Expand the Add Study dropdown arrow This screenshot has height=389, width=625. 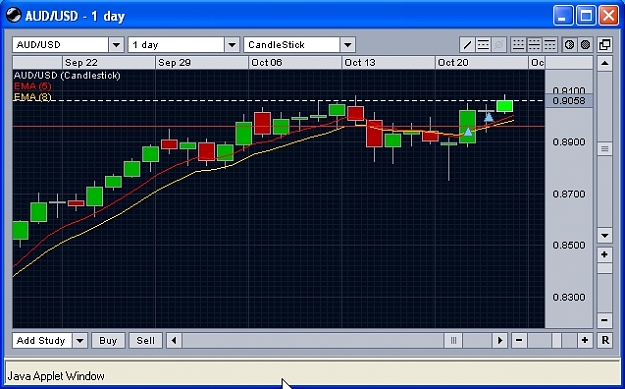point(80,341)
